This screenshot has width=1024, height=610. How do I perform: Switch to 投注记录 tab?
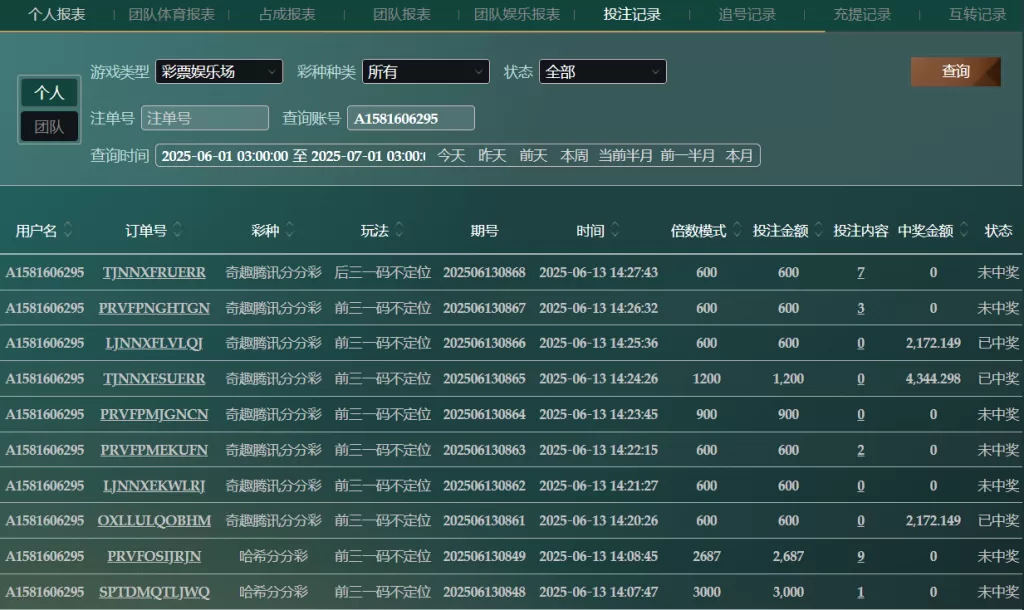pos(632,14)
